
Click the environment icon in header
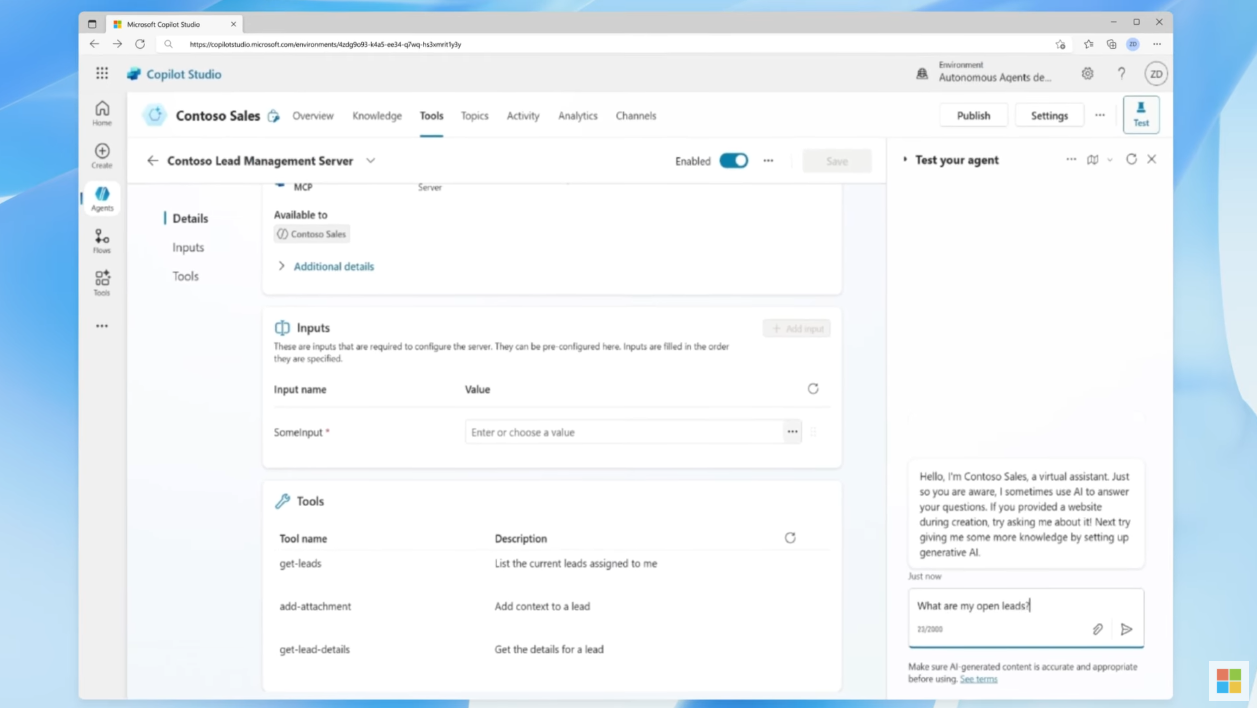(x=922, y=73)
